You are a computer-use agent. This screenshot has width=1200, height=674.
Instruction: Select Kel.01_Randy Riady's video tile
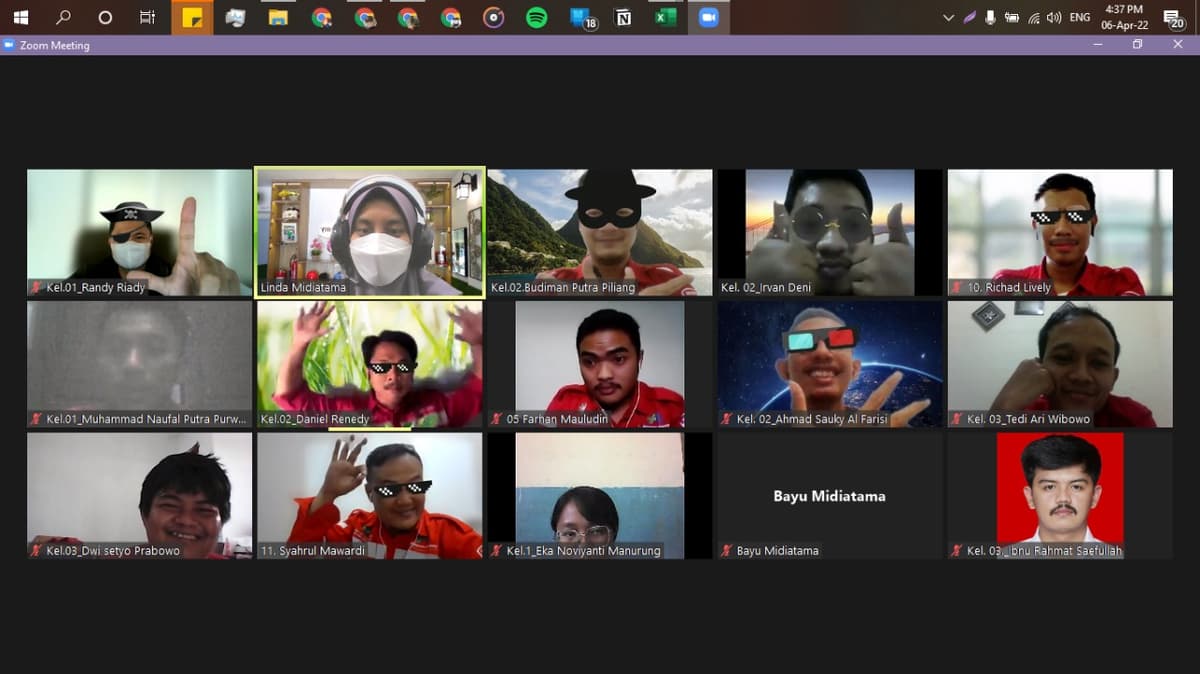[x=140, y=232]
